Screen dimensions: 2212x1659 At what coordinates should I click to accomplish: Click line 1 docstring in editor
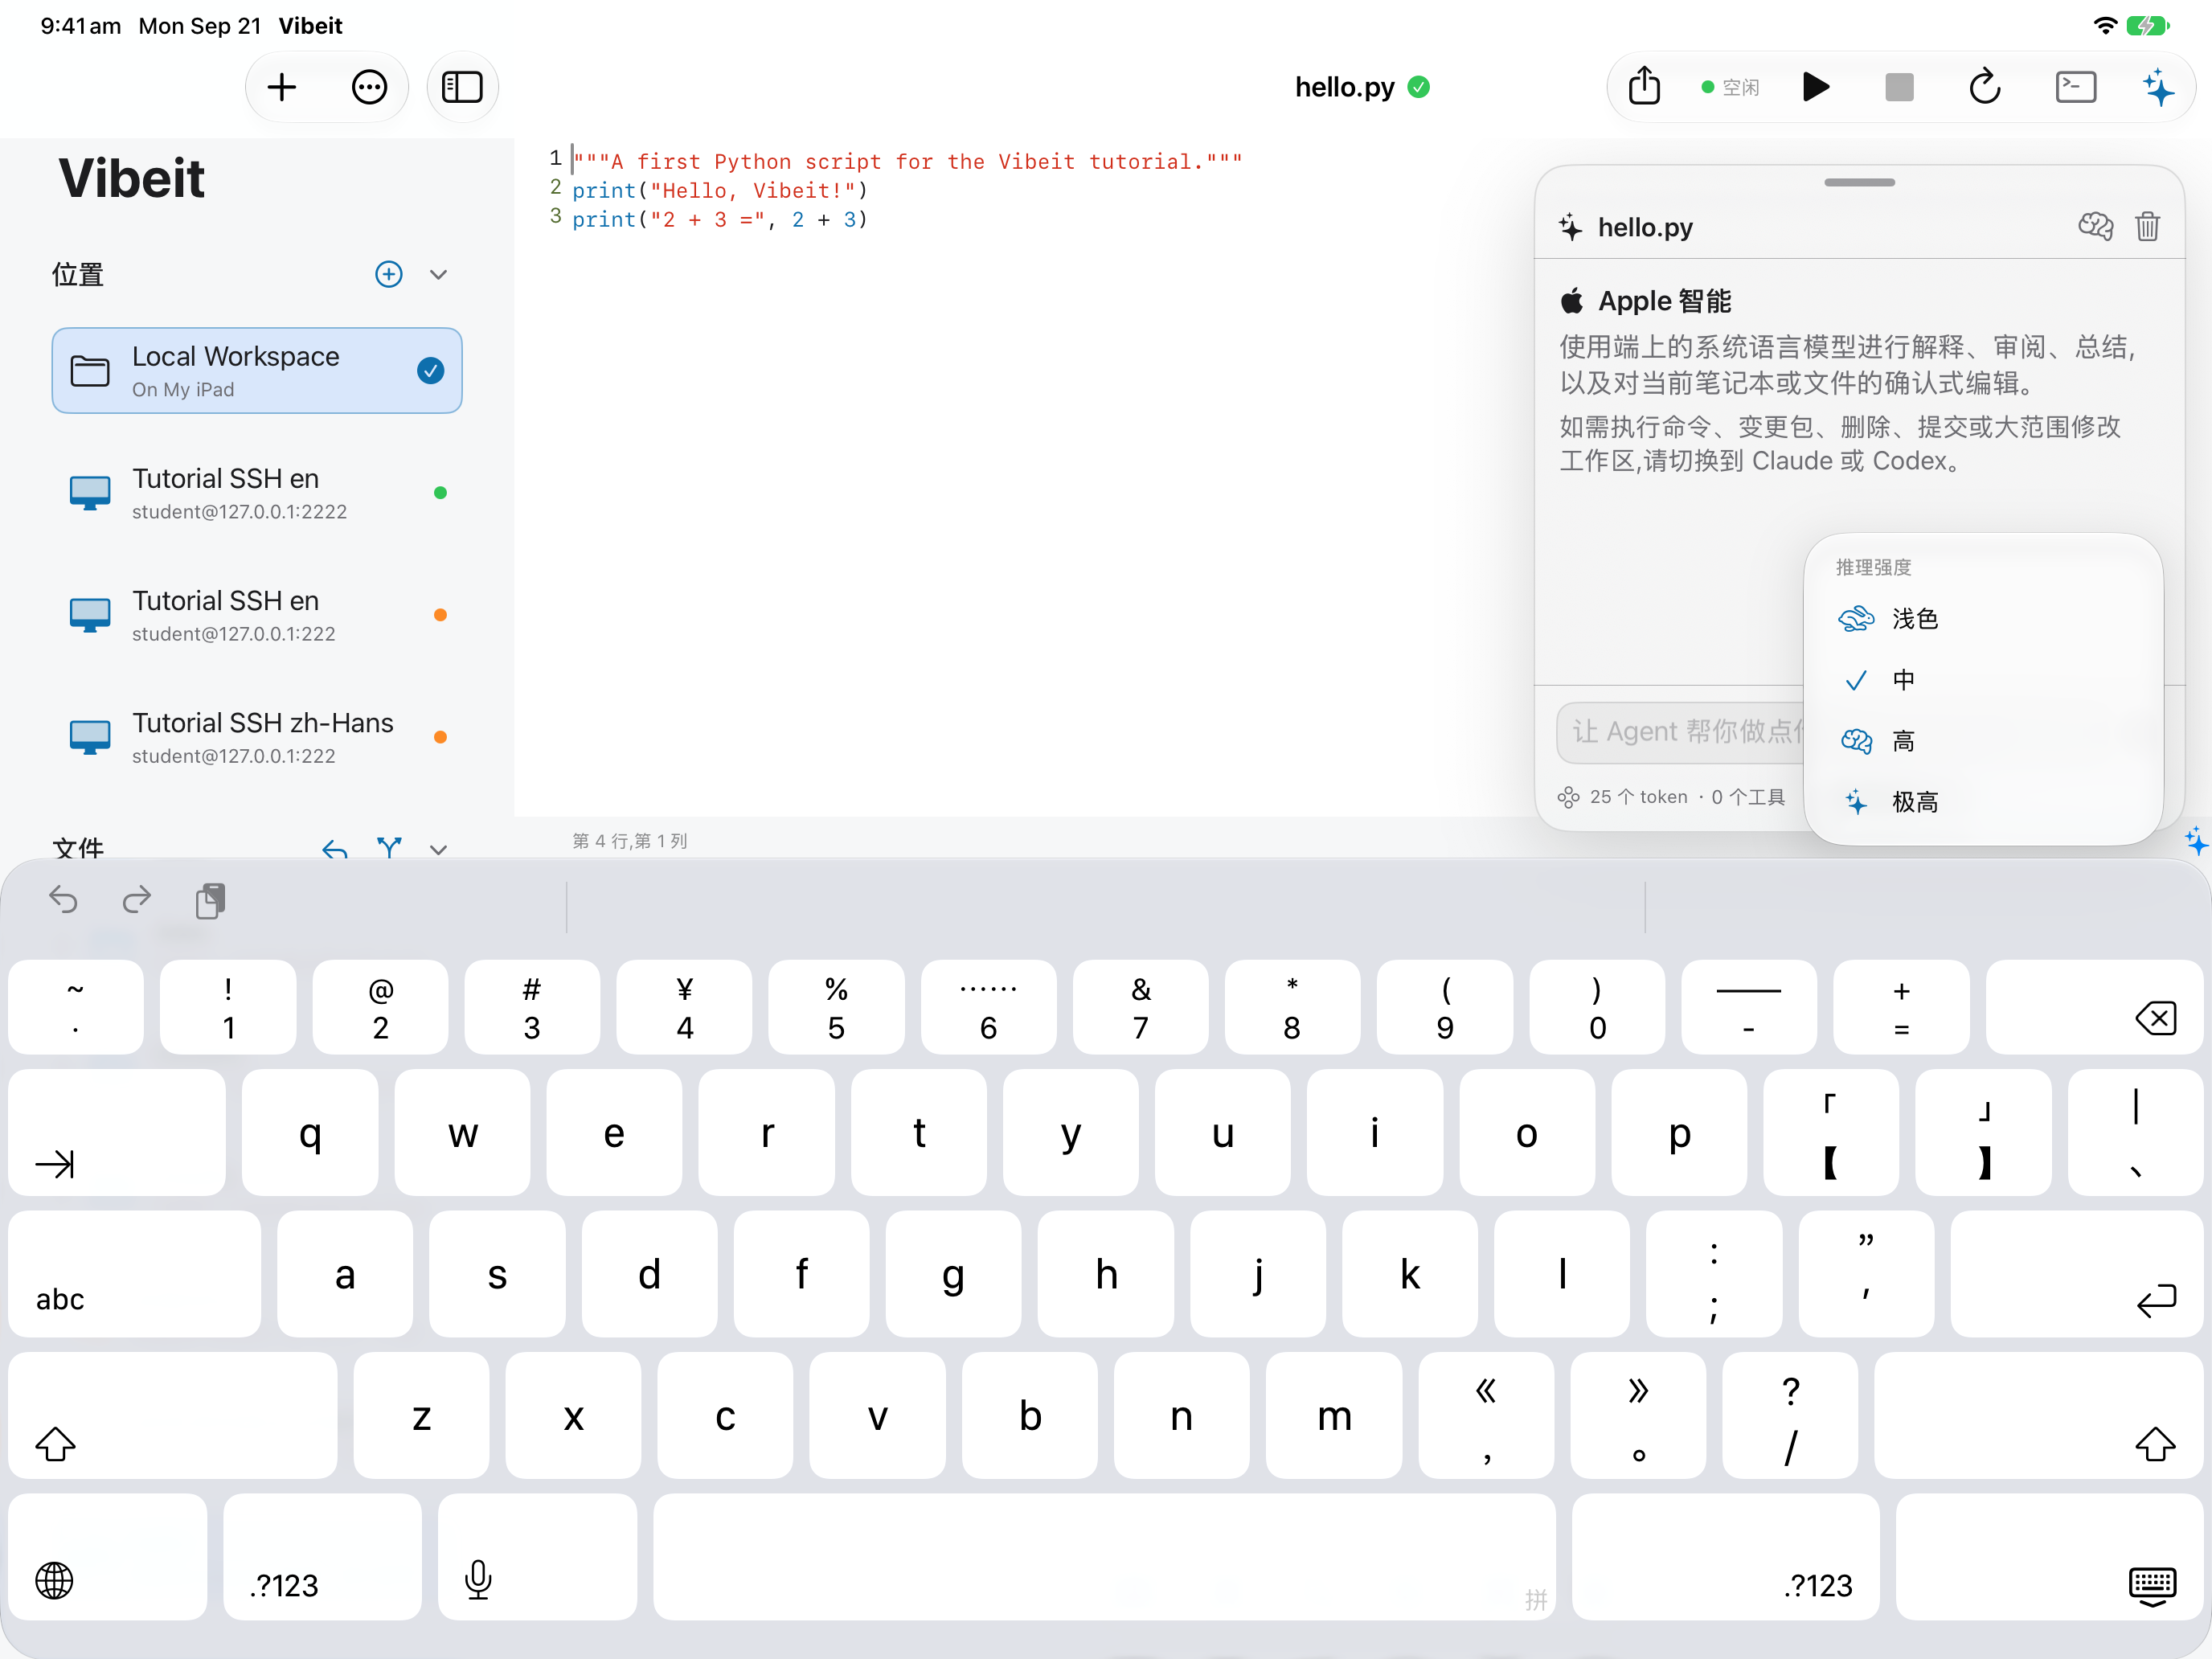click(x=907, y=161)
